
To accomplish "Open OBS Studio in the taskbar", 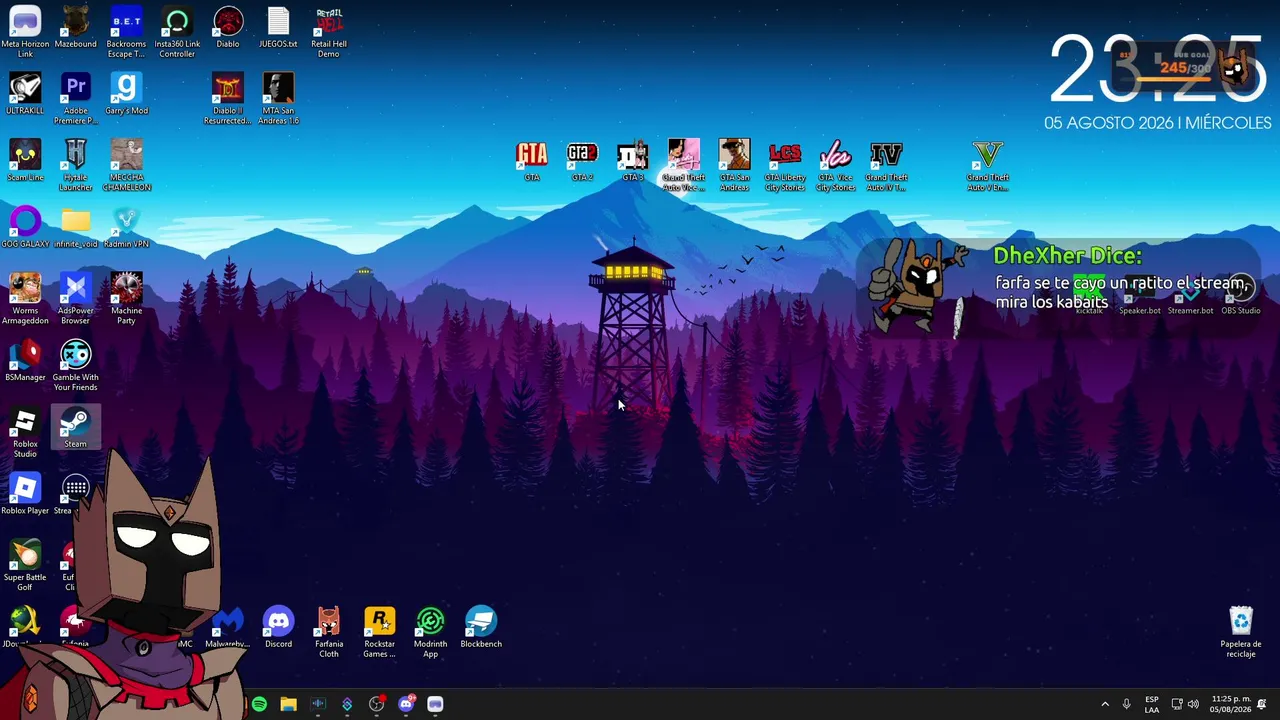I will click(x=376, y=704).
